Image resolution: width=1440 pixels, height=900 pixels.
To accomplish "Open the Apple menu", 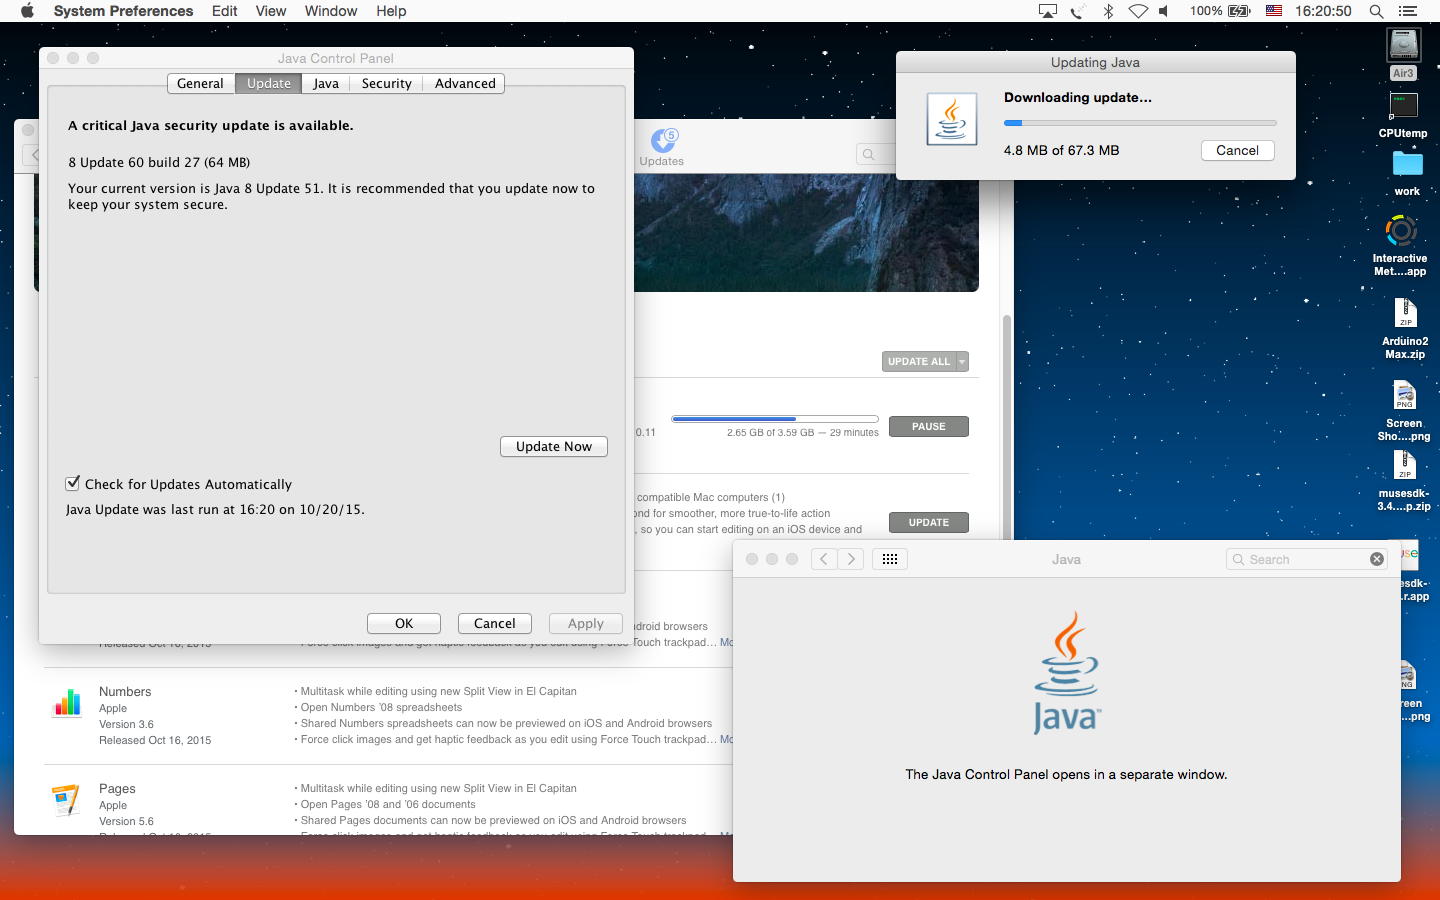I will tap(27, 11).
